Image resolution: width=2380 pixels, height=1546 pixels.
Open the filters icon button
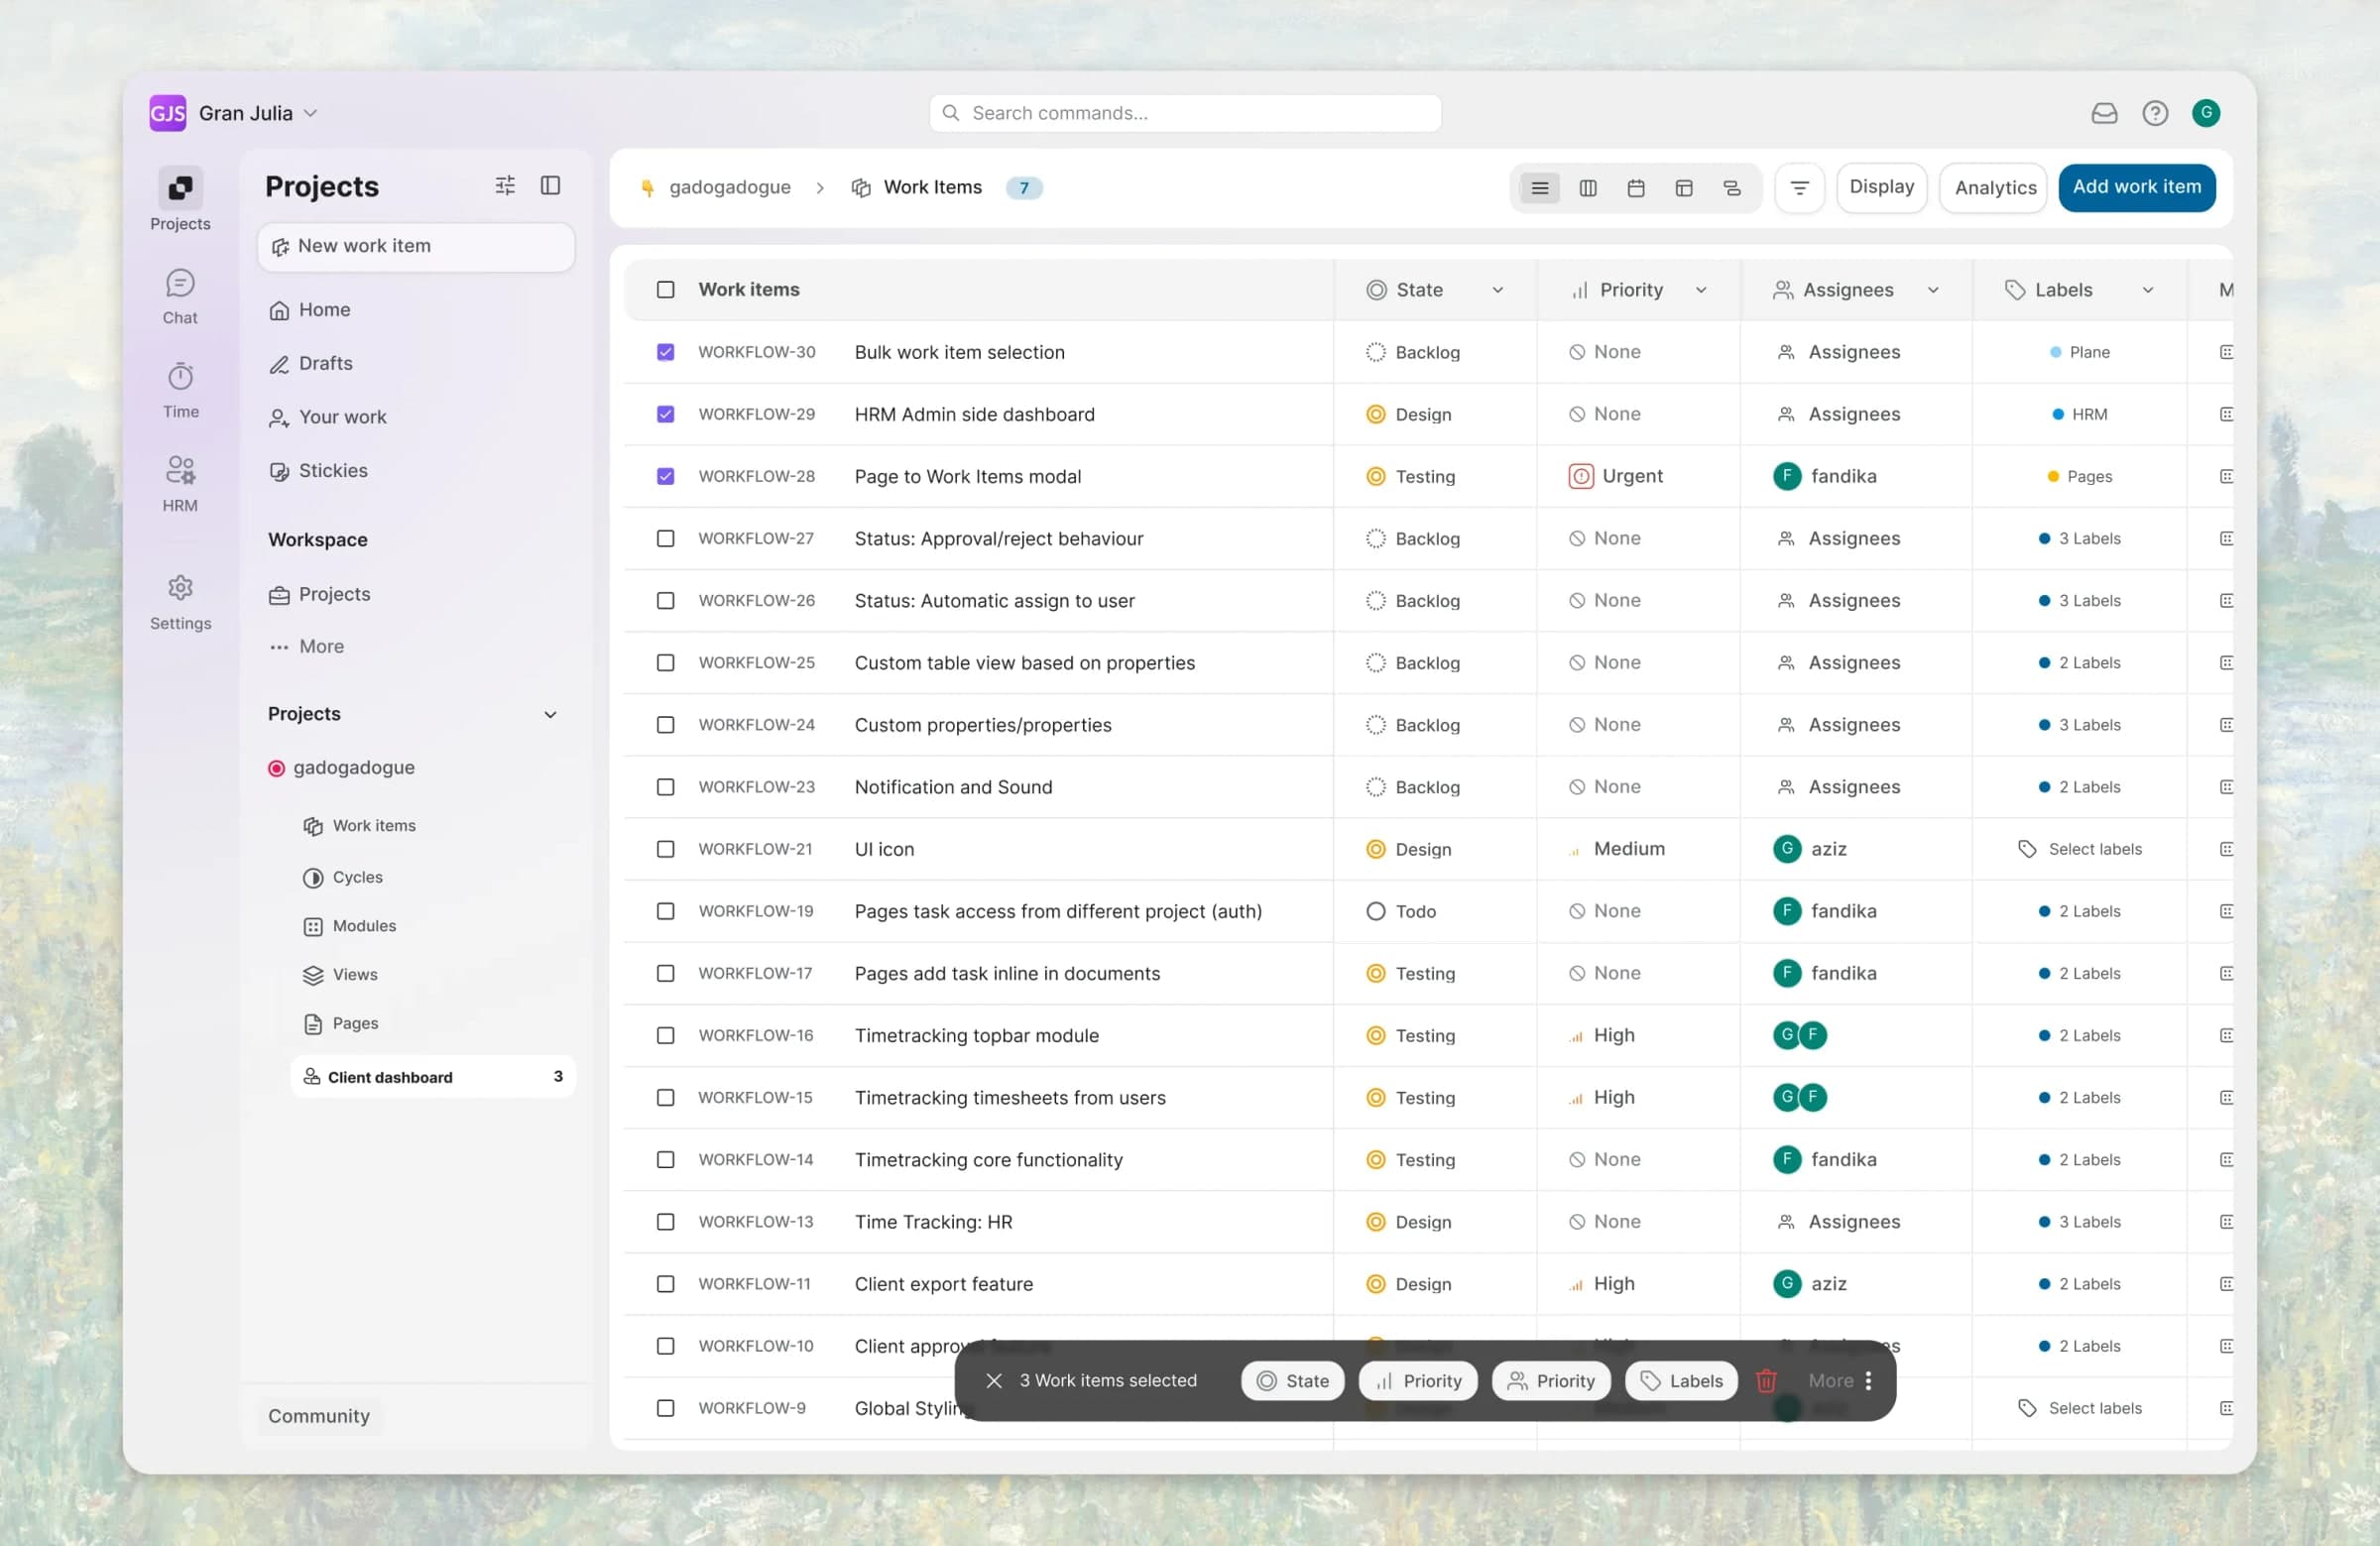click(1799, 188)
